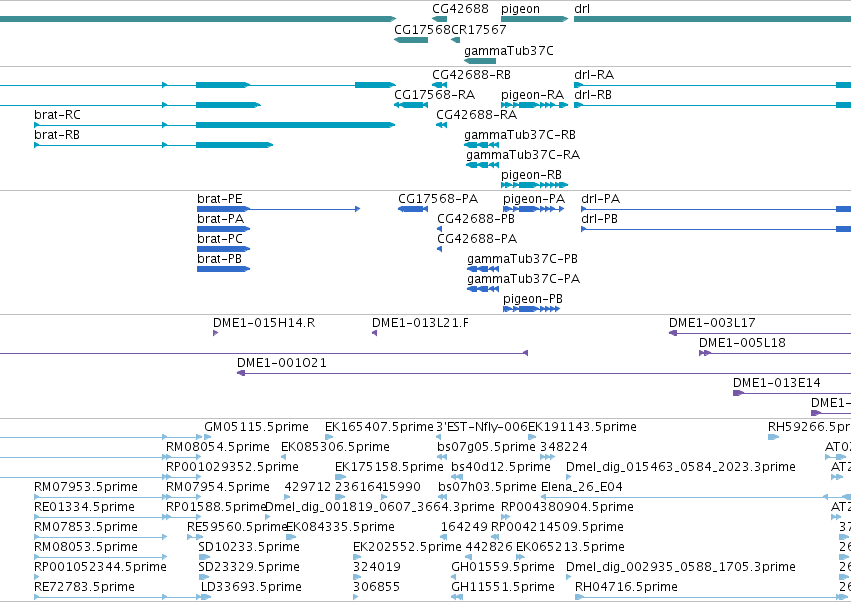The image size is (851, 602).
Task: Click the pigeon-PB protein label
Action: click(532, 300)
